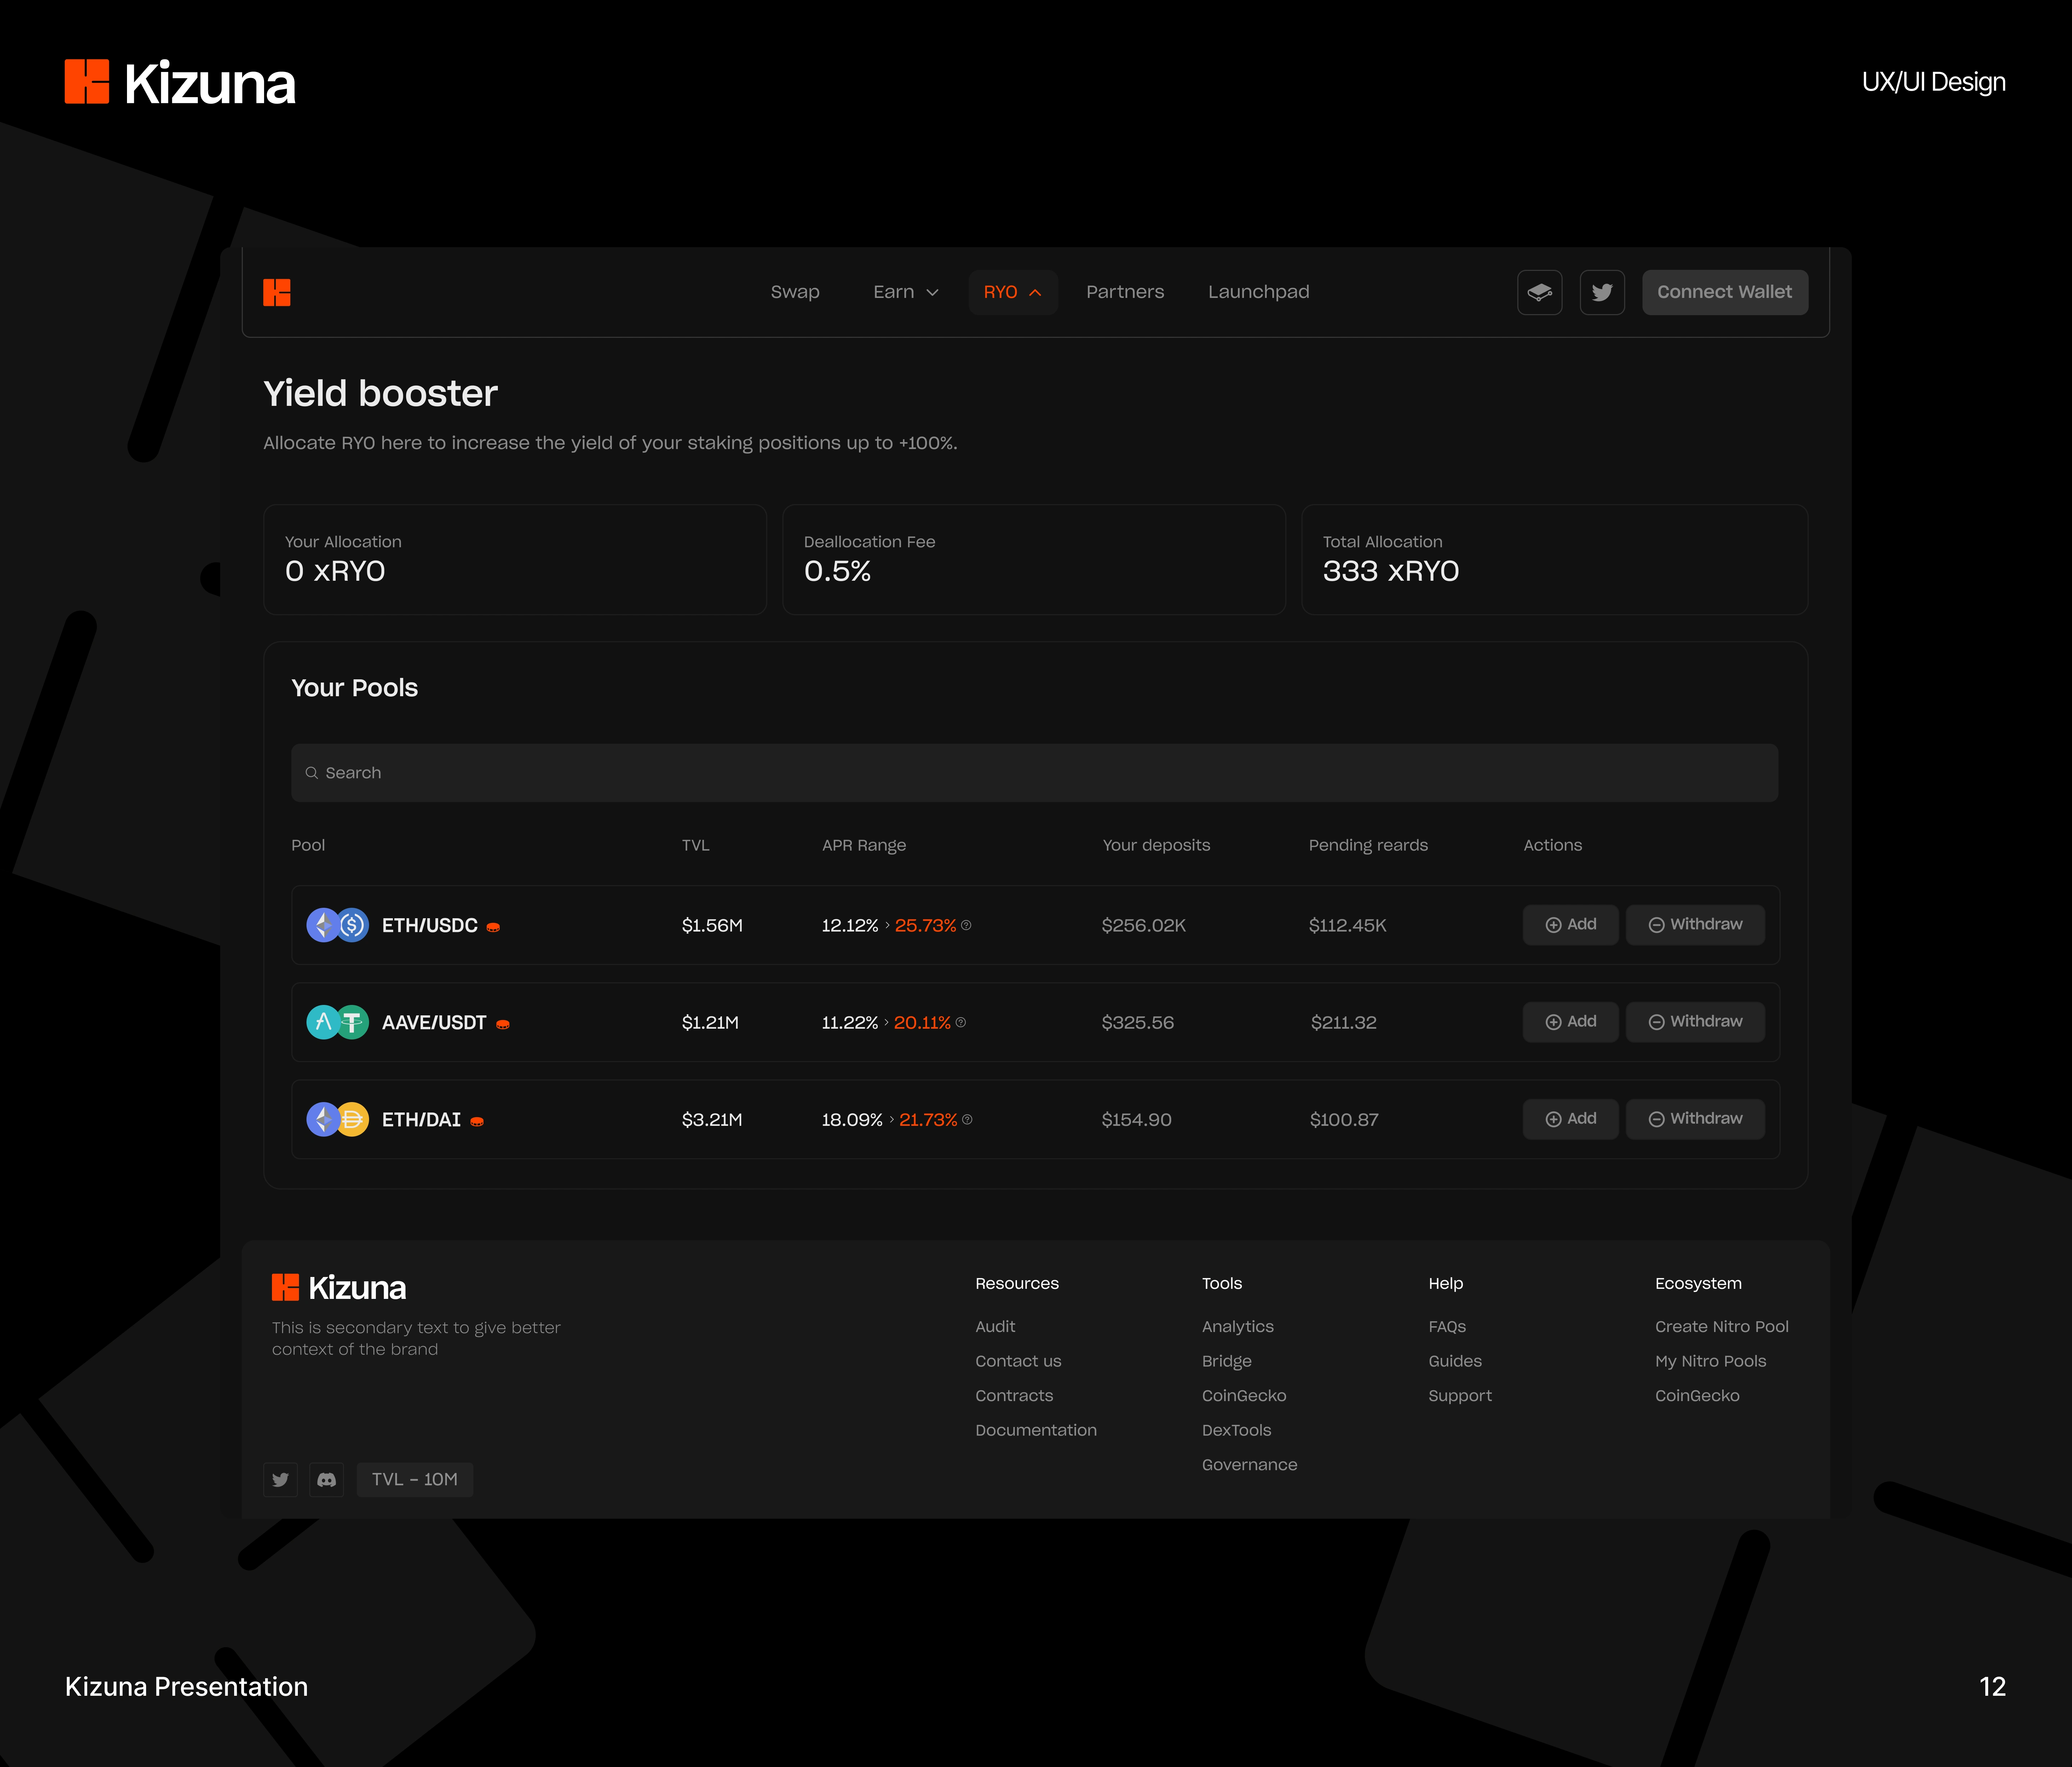Click orange boost badge next to ETH/USDC
2072x1767 pixels.
click(493, 927)
